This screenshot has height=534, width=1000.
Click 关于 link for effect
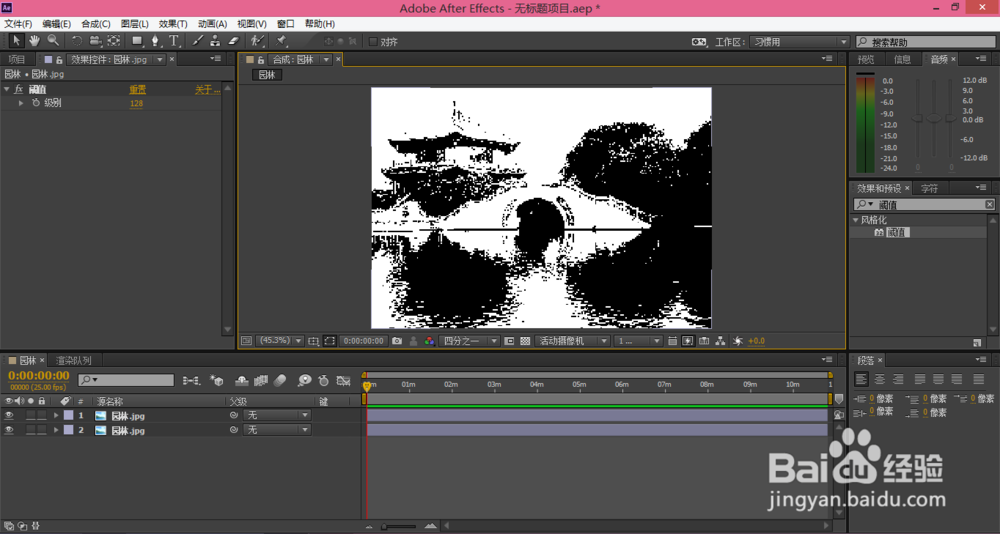[207, 90]
